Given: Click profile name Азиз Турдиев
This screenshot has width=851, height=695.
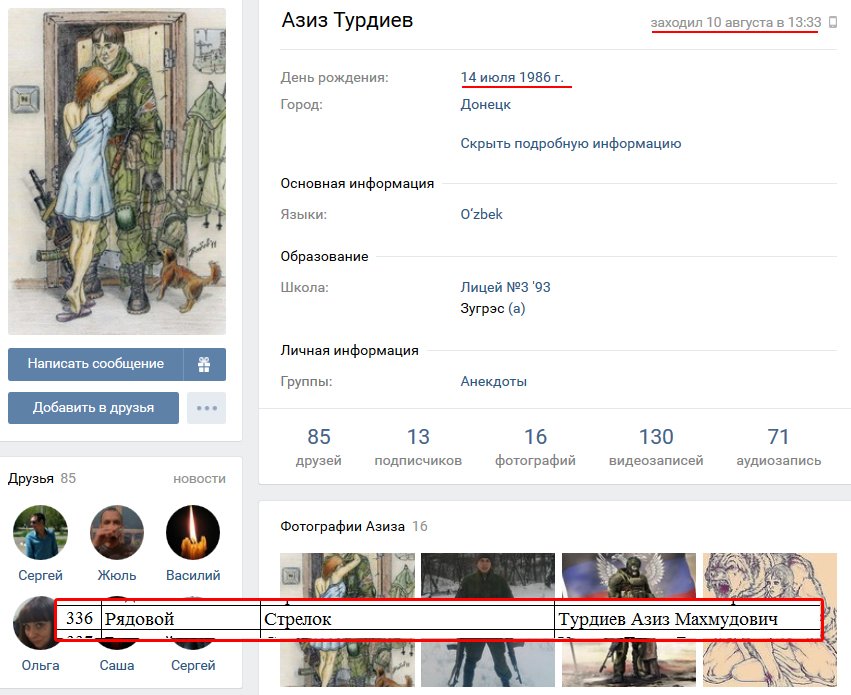Looking at the screenshot, I should [347, 21].
